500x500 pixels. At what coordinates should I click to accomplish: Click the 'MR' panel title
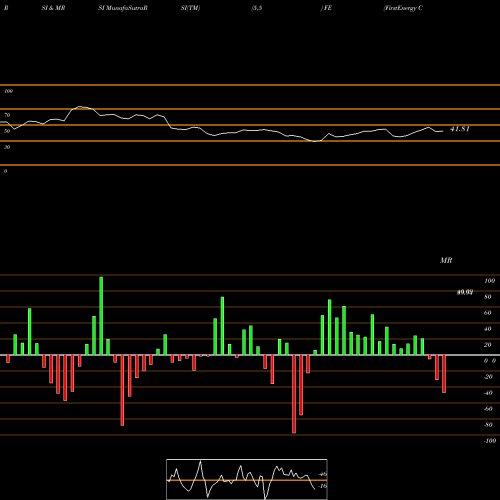(x=446, y=260)
